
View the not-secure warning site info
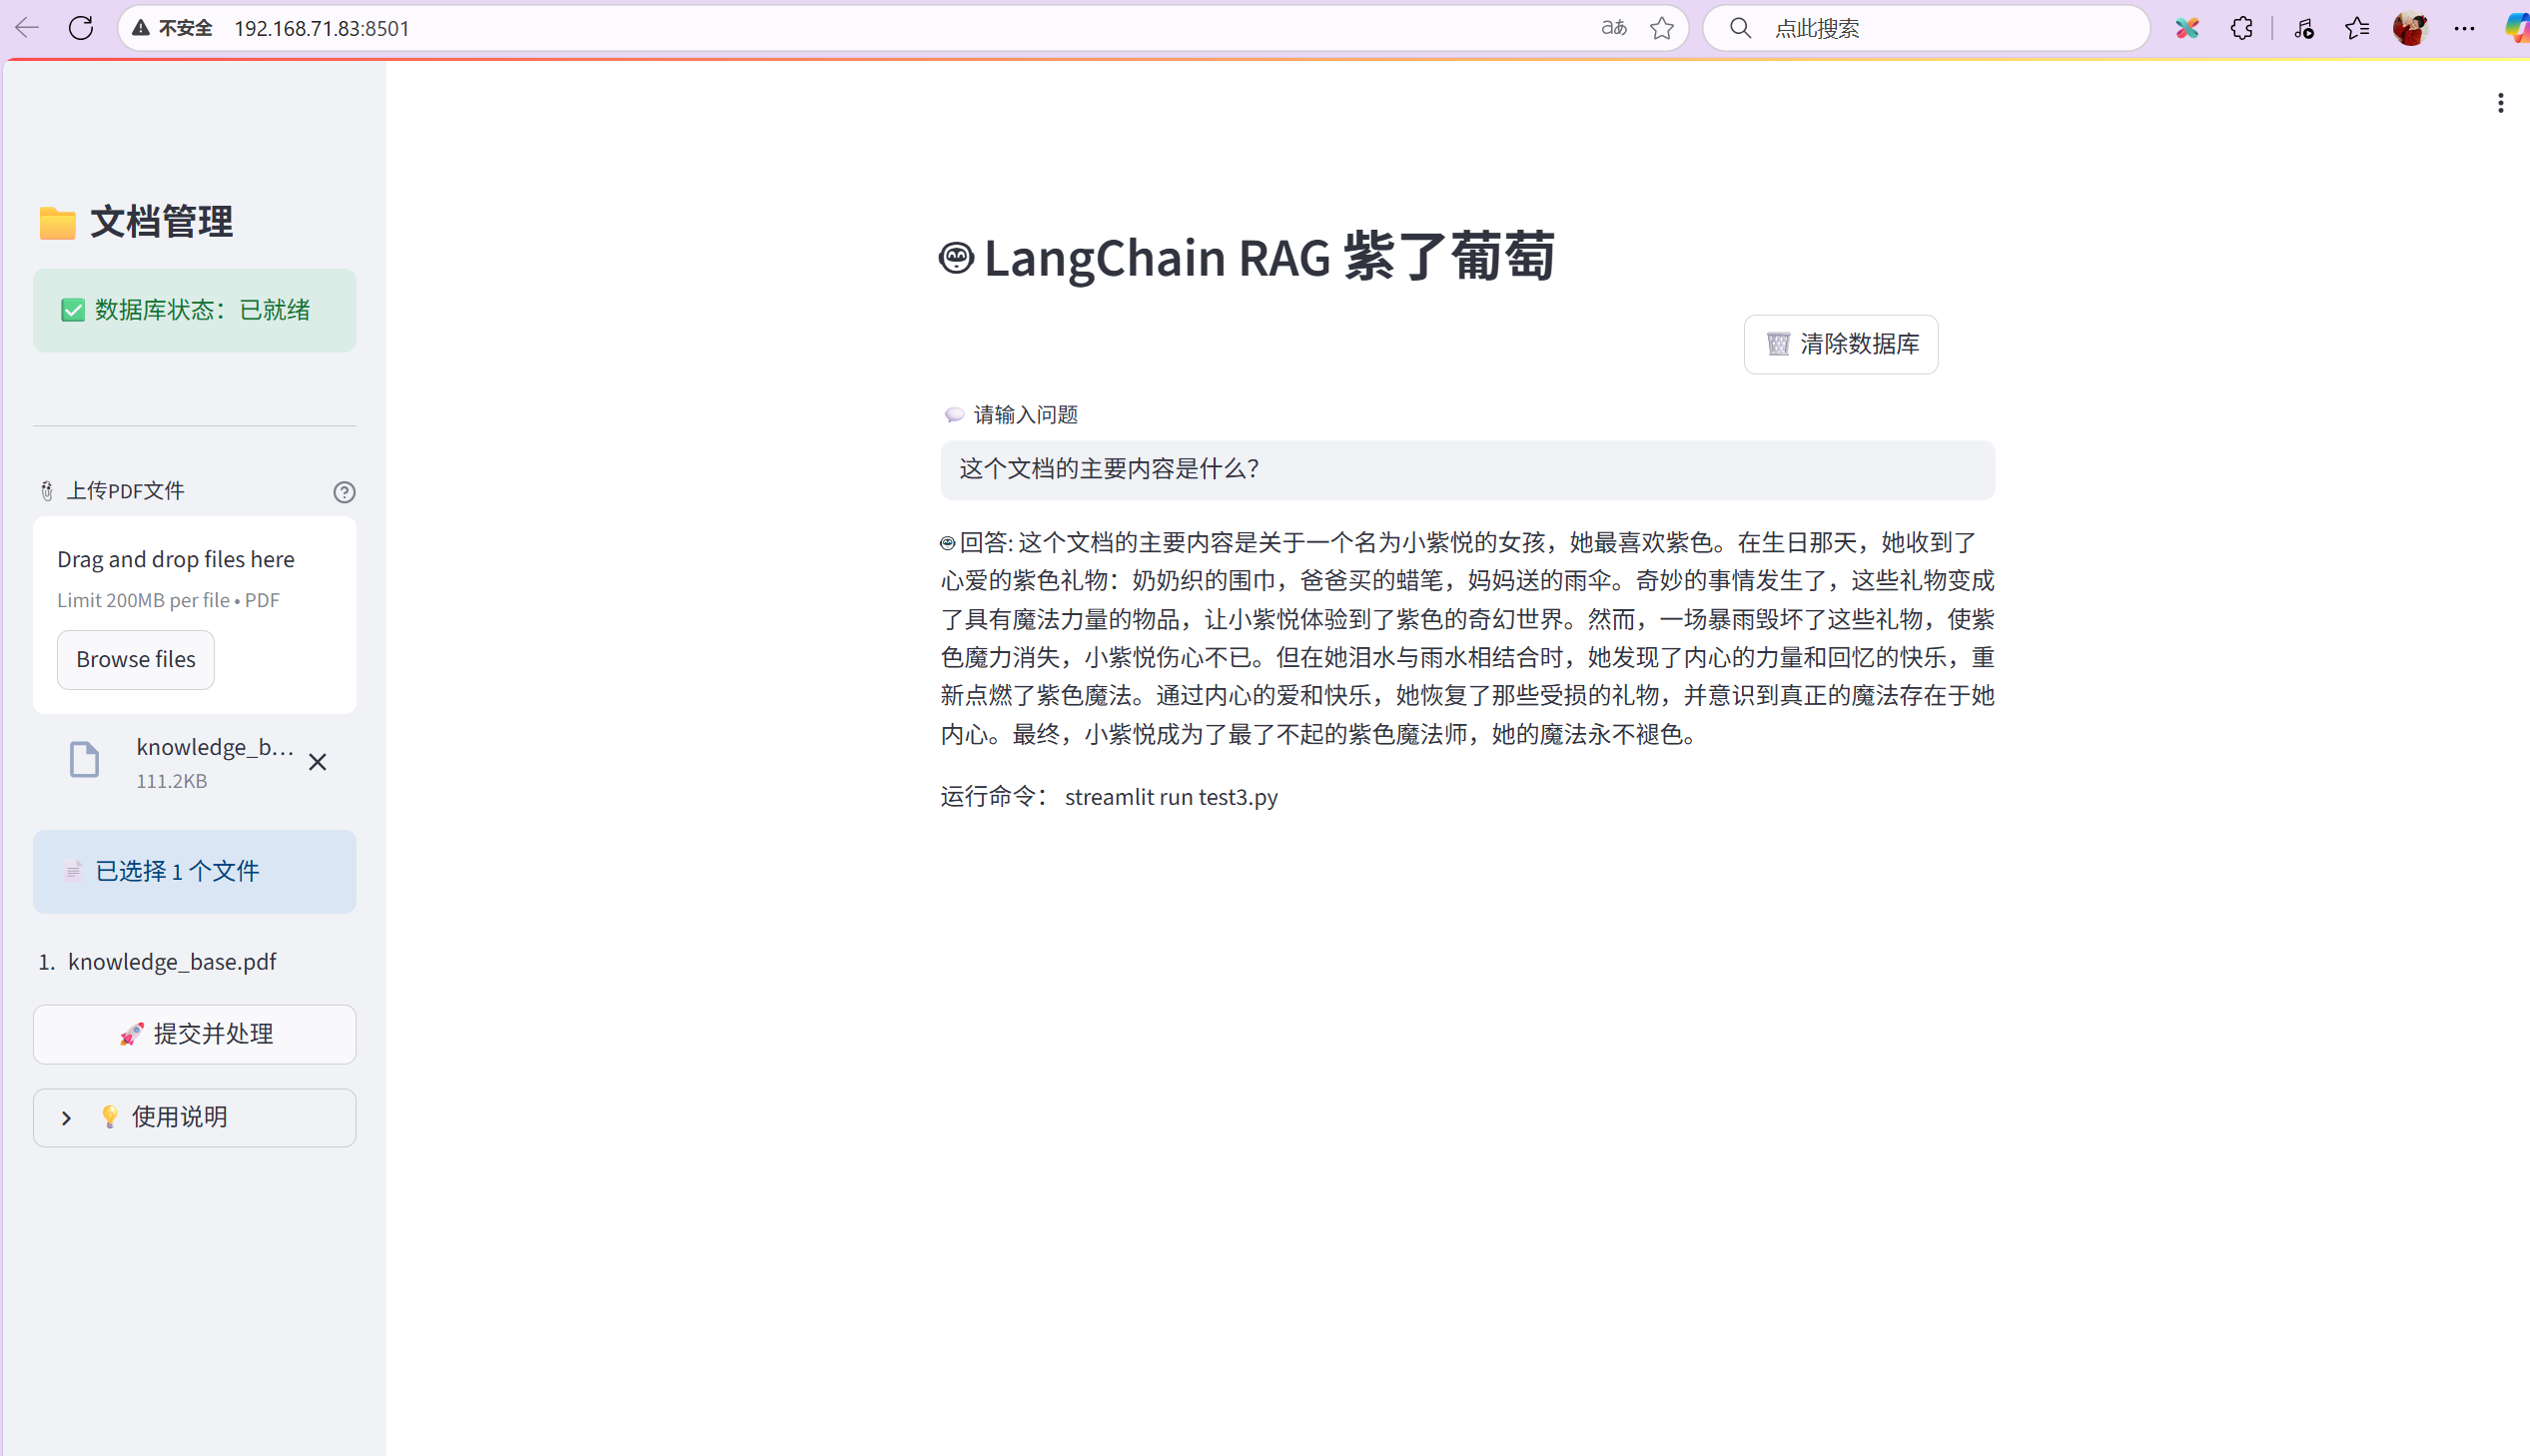[x=173, y=28]
